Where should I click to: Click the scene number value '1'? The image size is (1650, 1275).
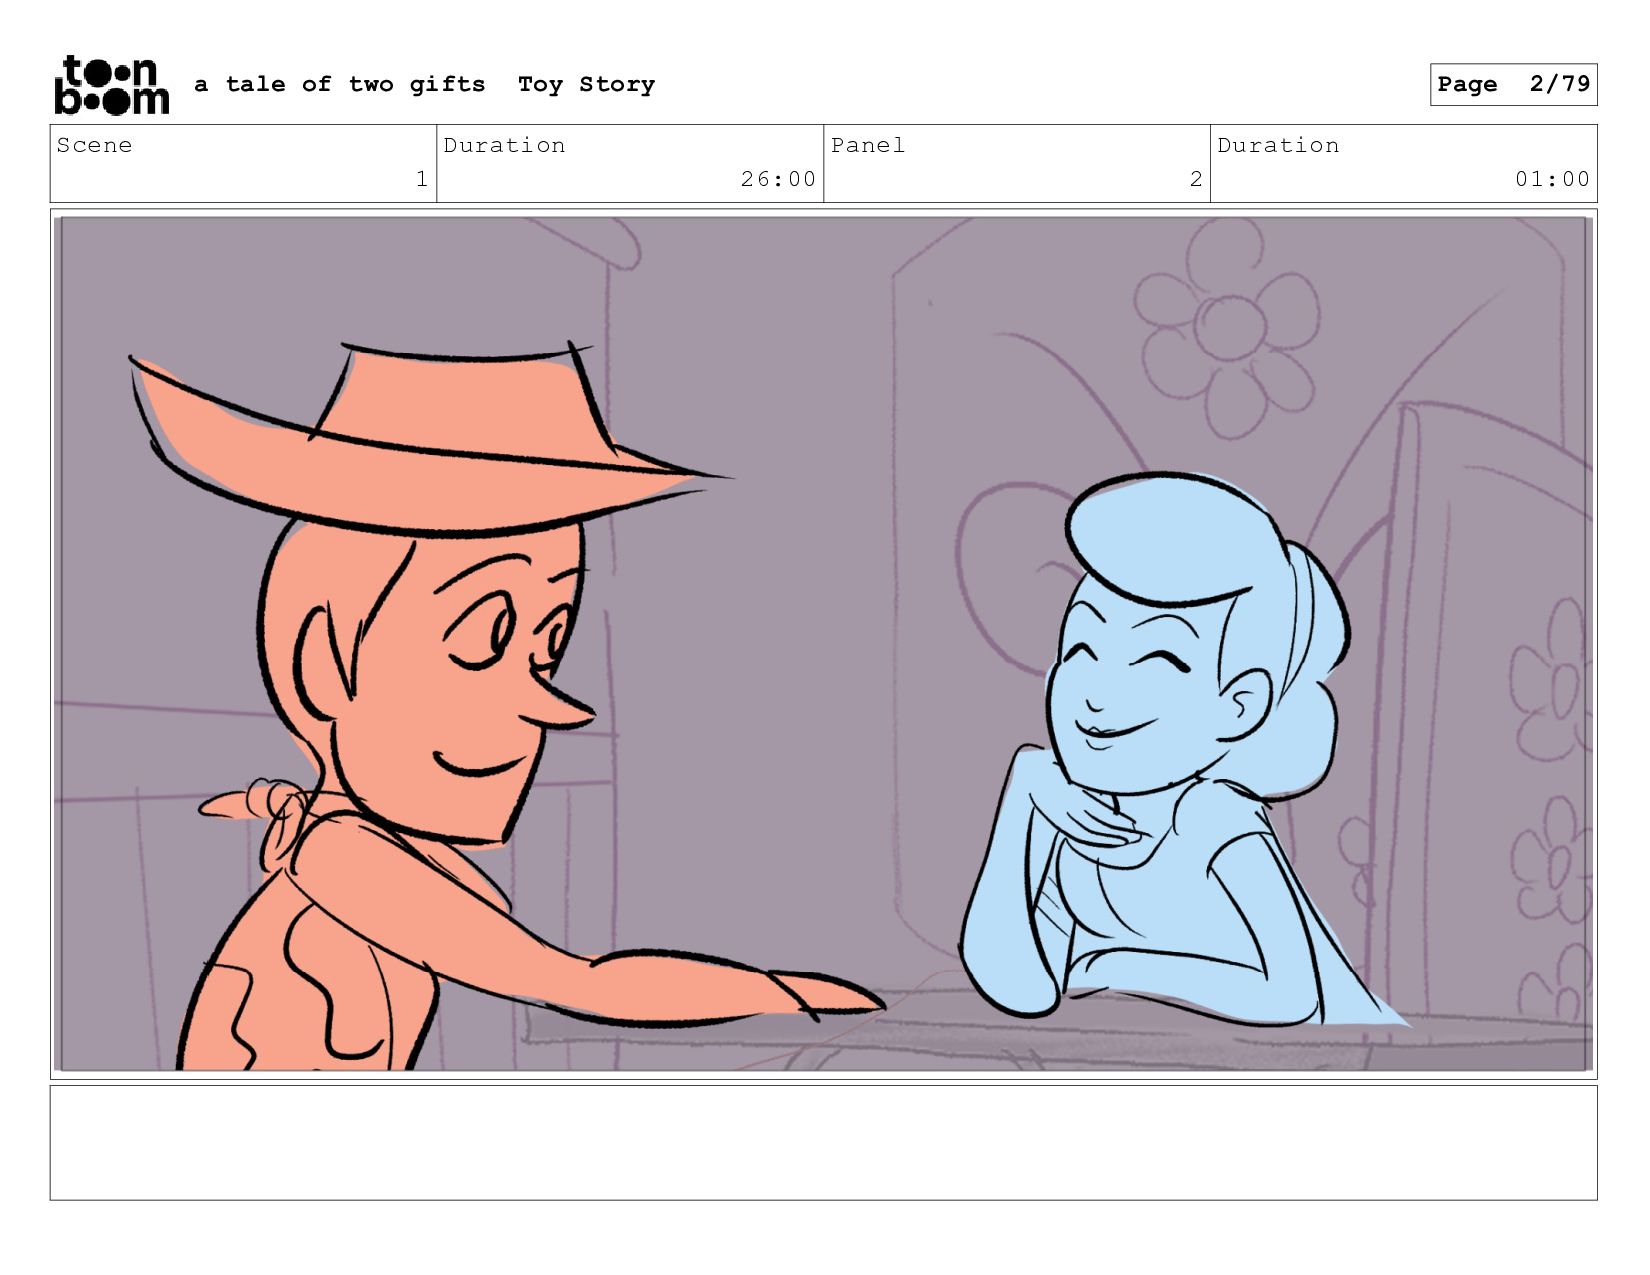[422, 179]
